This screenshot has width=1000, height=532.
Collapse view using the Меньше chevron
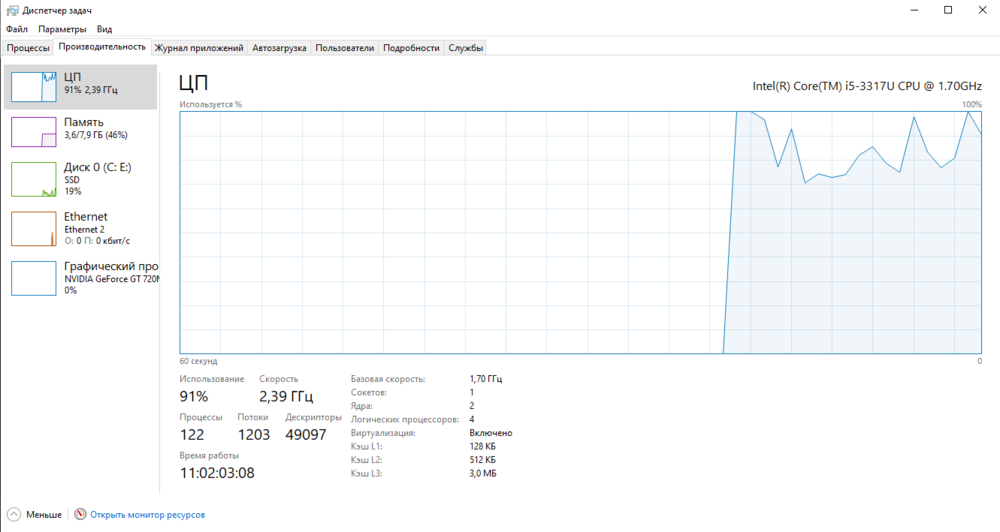tap(13, 514)
